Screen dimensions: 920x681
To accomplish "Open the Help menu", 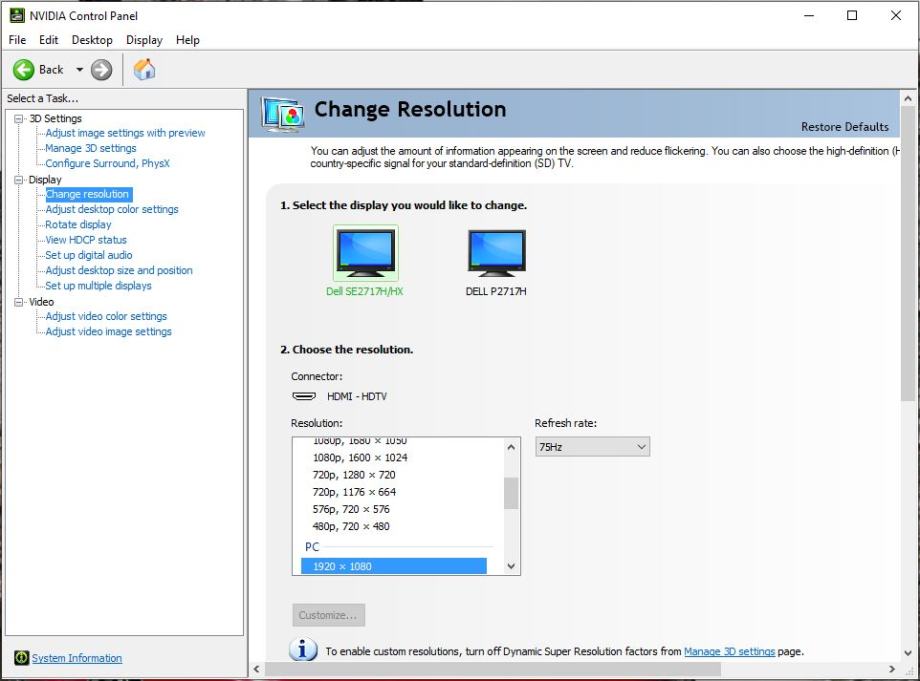I will pyautogui.click(x=187, y=40).
